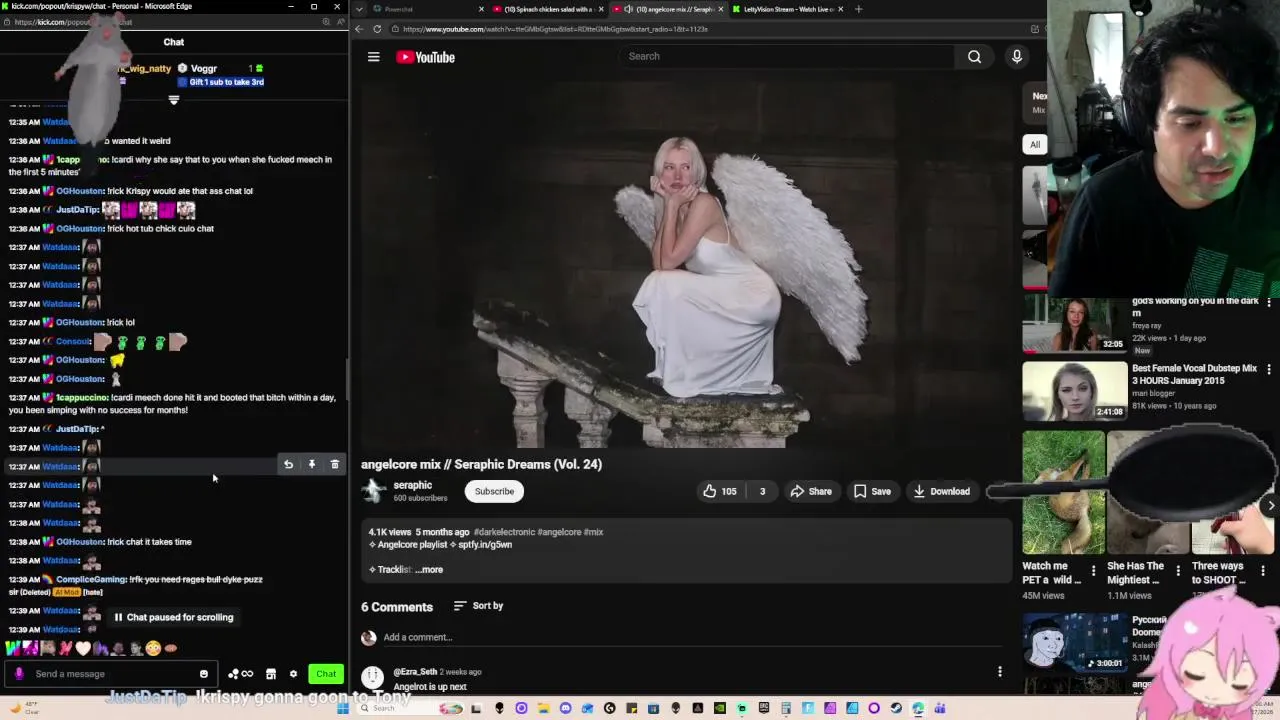Open menu for god's working on you video
1280x720 pixels.
(1269, 302)
